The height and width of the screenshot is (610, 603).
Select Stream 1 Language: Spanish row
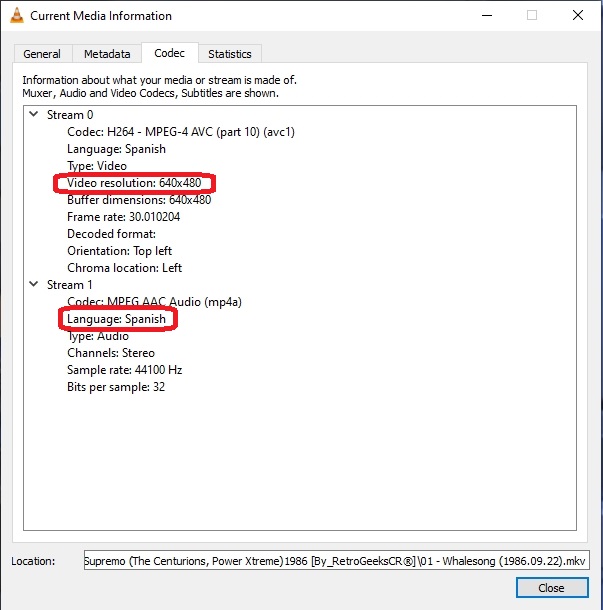coord(116,319)
